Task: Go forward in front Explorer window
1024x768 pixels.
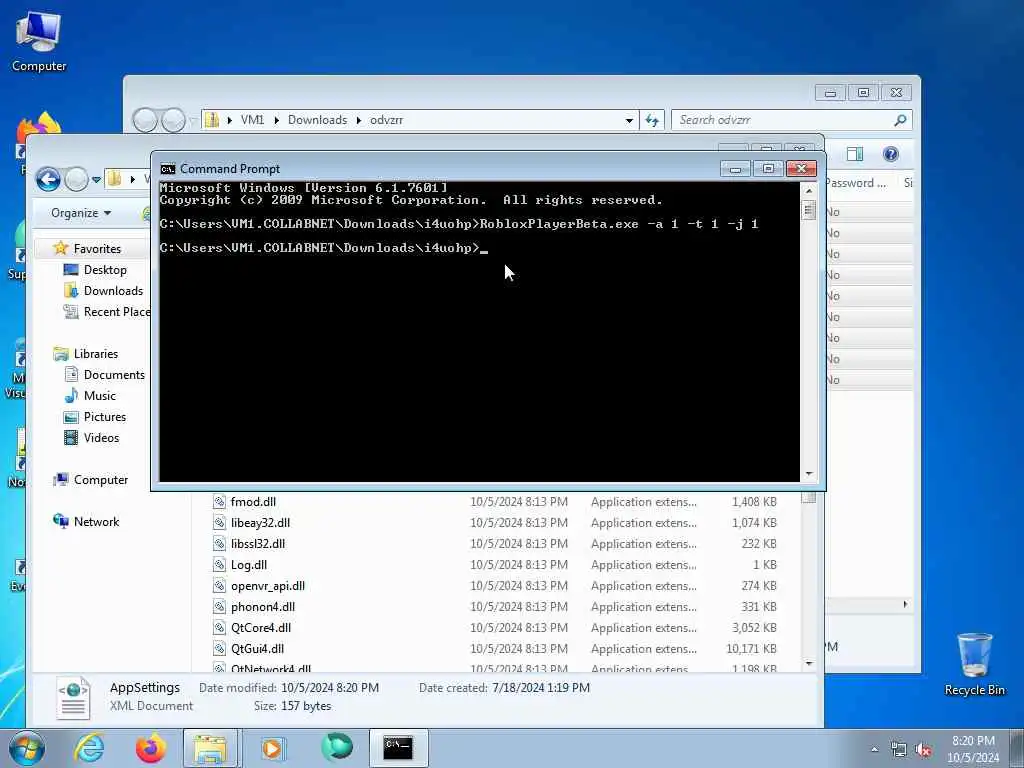Action: 76,179
